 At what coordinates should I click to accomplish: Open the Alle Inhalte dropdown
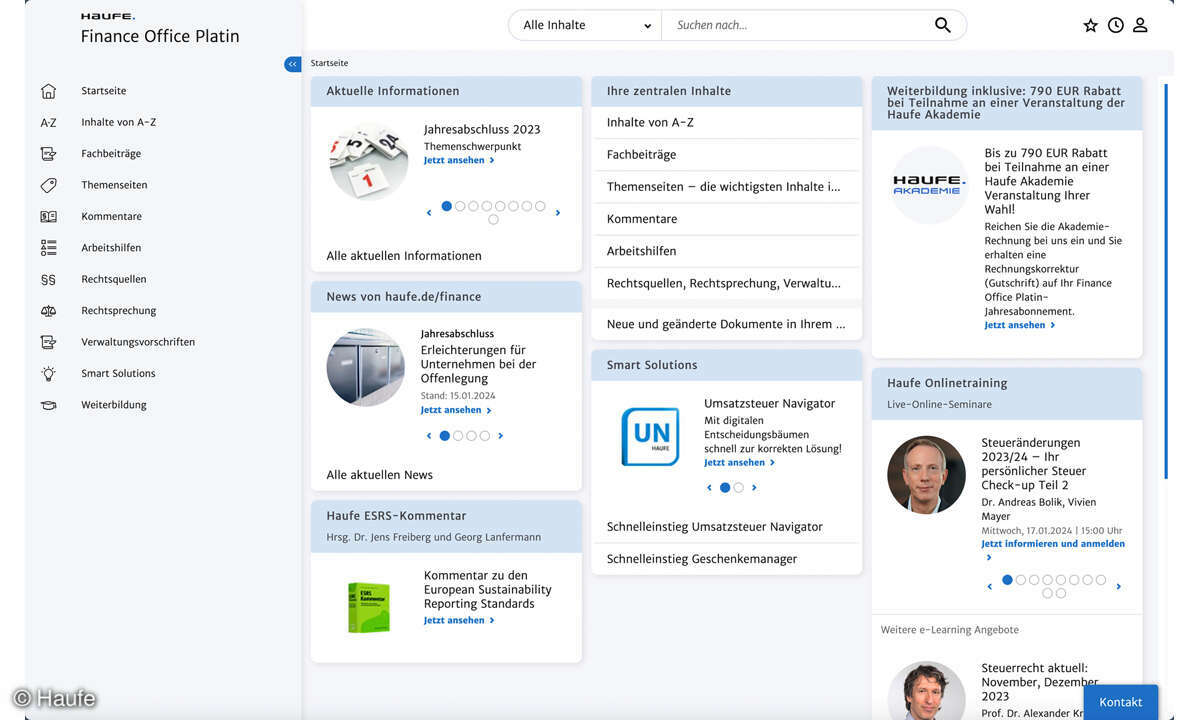586,25
